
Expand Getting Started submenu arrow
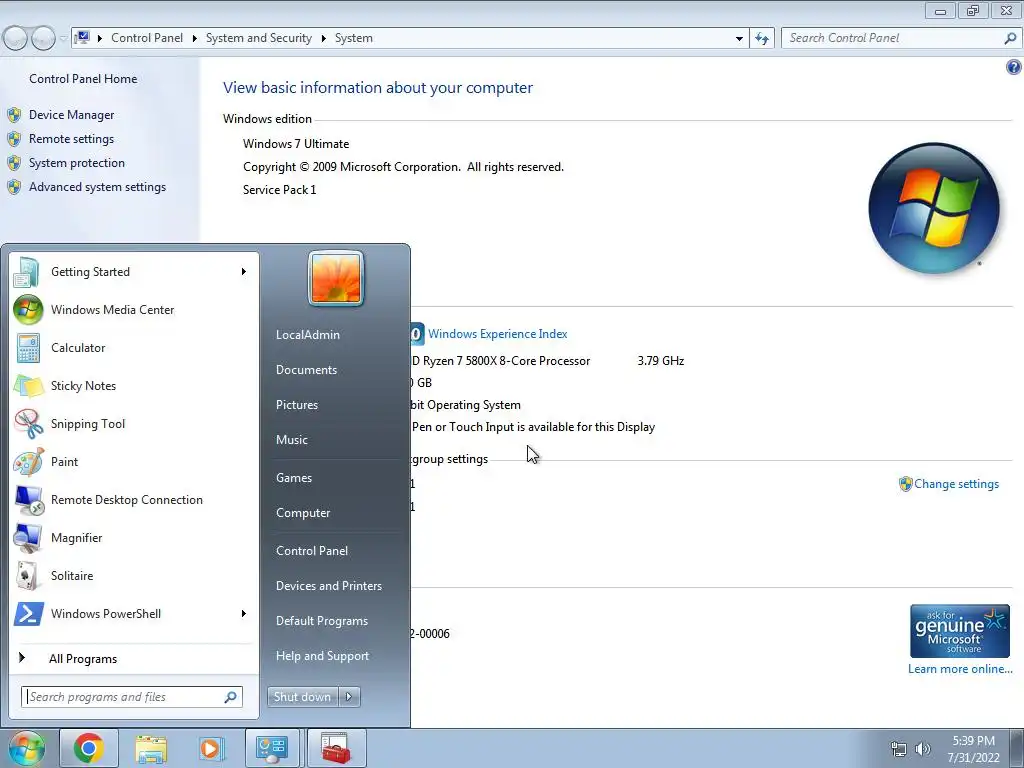(x=244, y=272)
